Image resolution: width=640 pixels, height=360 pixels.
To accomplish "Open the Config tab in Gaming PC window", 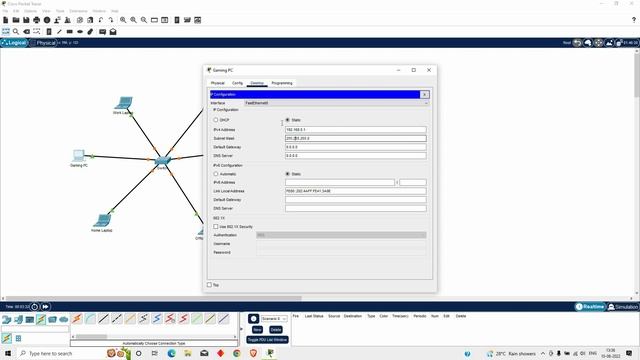I will coord(237,83).
